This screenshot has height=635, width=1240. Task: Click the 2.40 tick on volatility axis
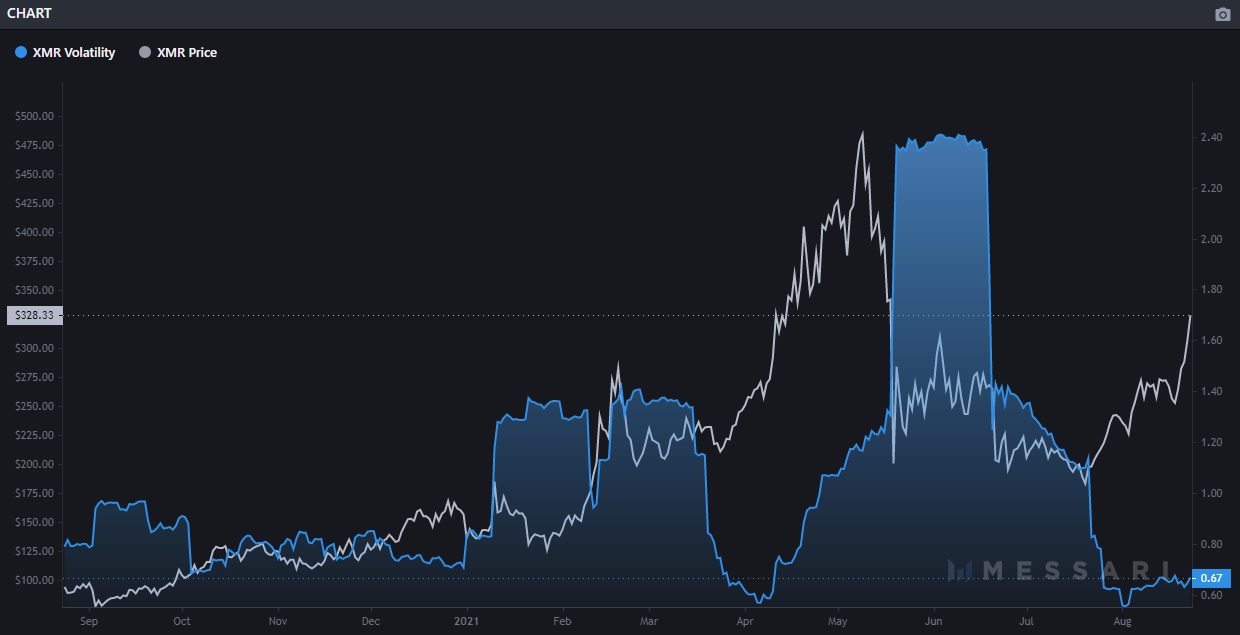coord(1211,137)
